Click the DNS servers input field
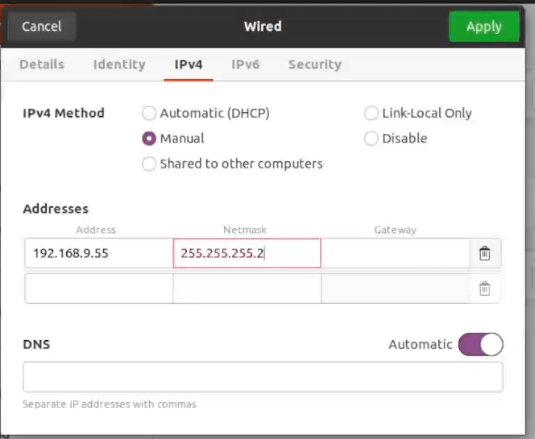Image resolution: width=535 pixels, height=439 pixels. 263,377
